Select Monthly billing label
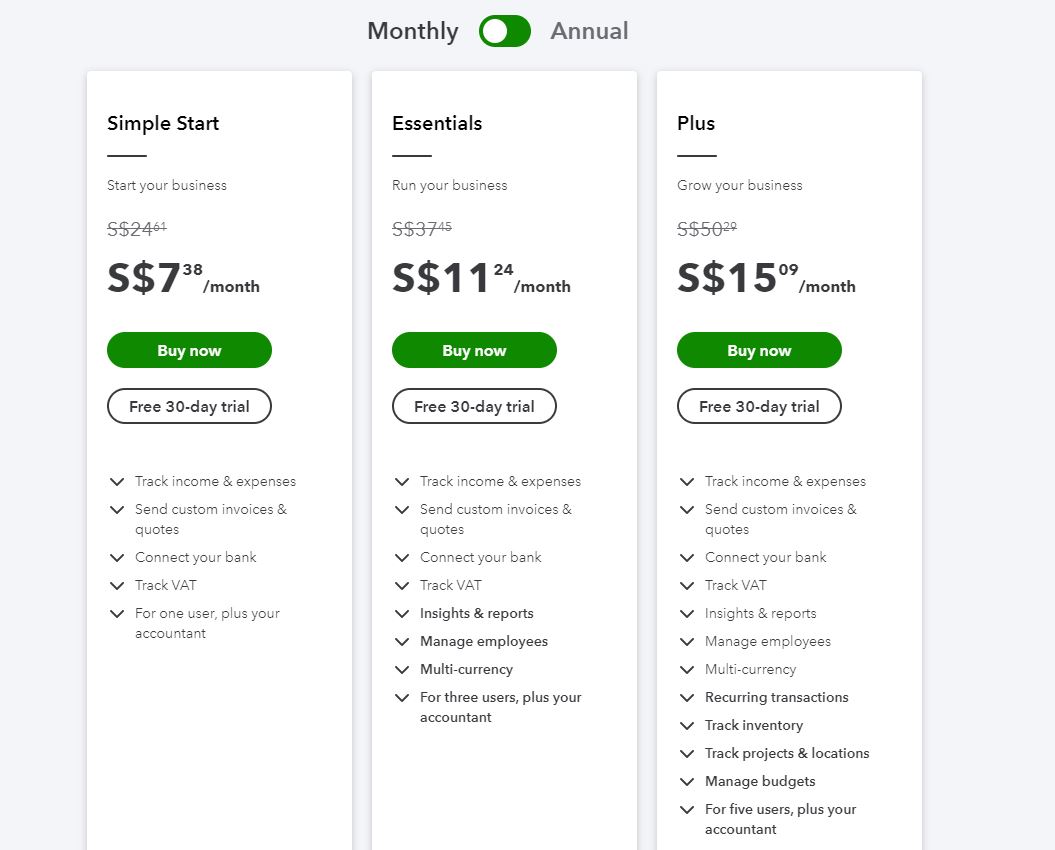Image resolution: width=1055 pixels, height=850 pixels. 412,31
